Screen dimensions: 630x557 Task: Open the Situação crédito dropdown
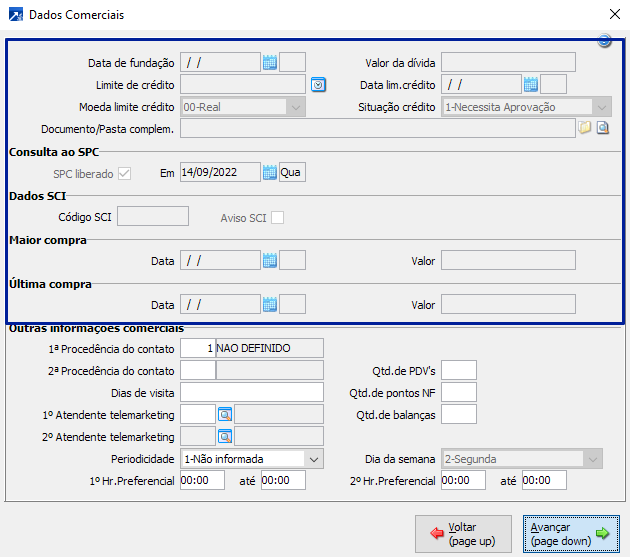tap(600, 107)
